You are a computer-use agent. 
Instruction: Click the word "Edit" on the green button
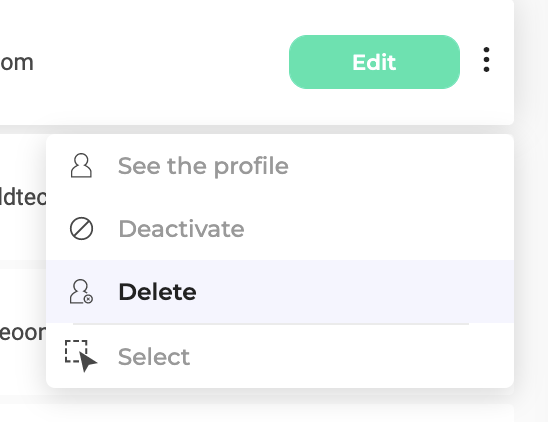tap(374, 63)
